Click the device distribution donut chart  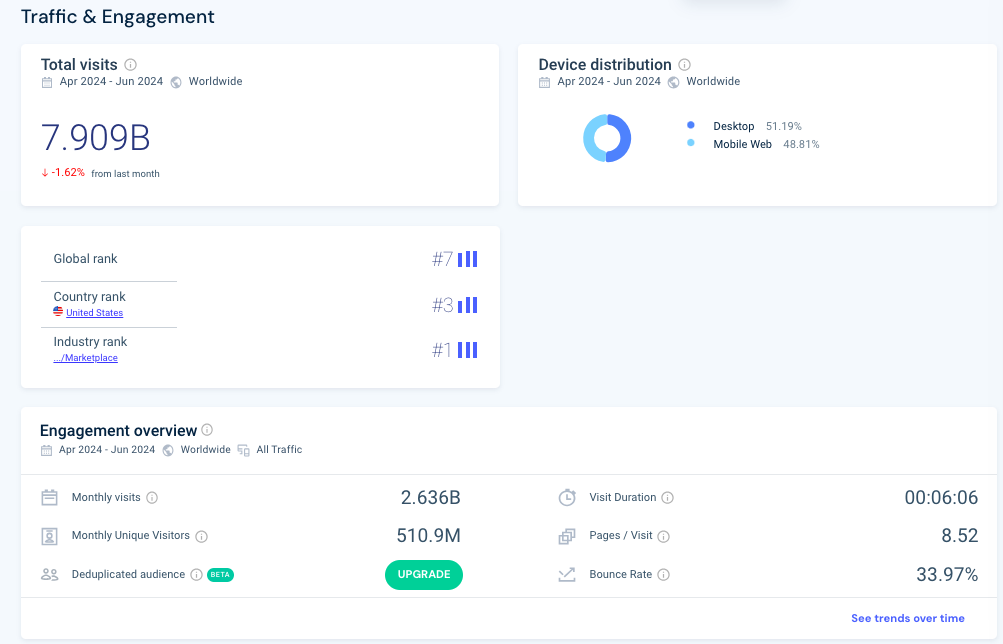607,138
